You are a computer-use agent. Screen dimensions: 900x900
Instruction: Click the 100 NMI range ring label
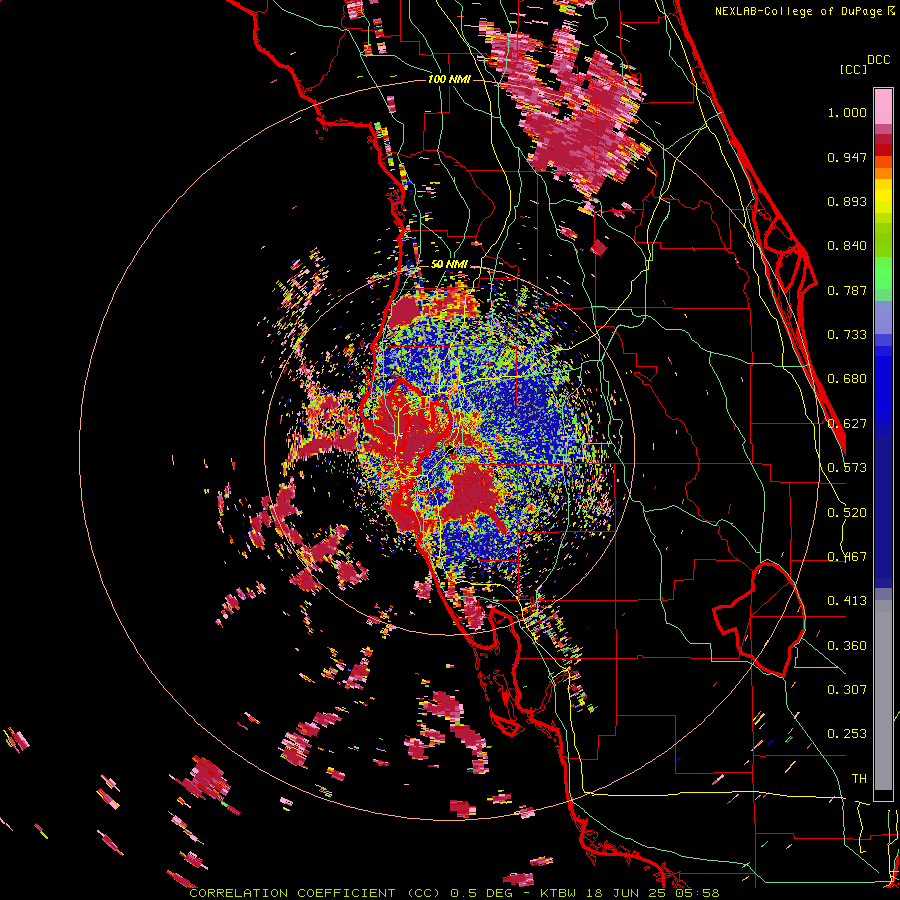click(x=449, y=79)
